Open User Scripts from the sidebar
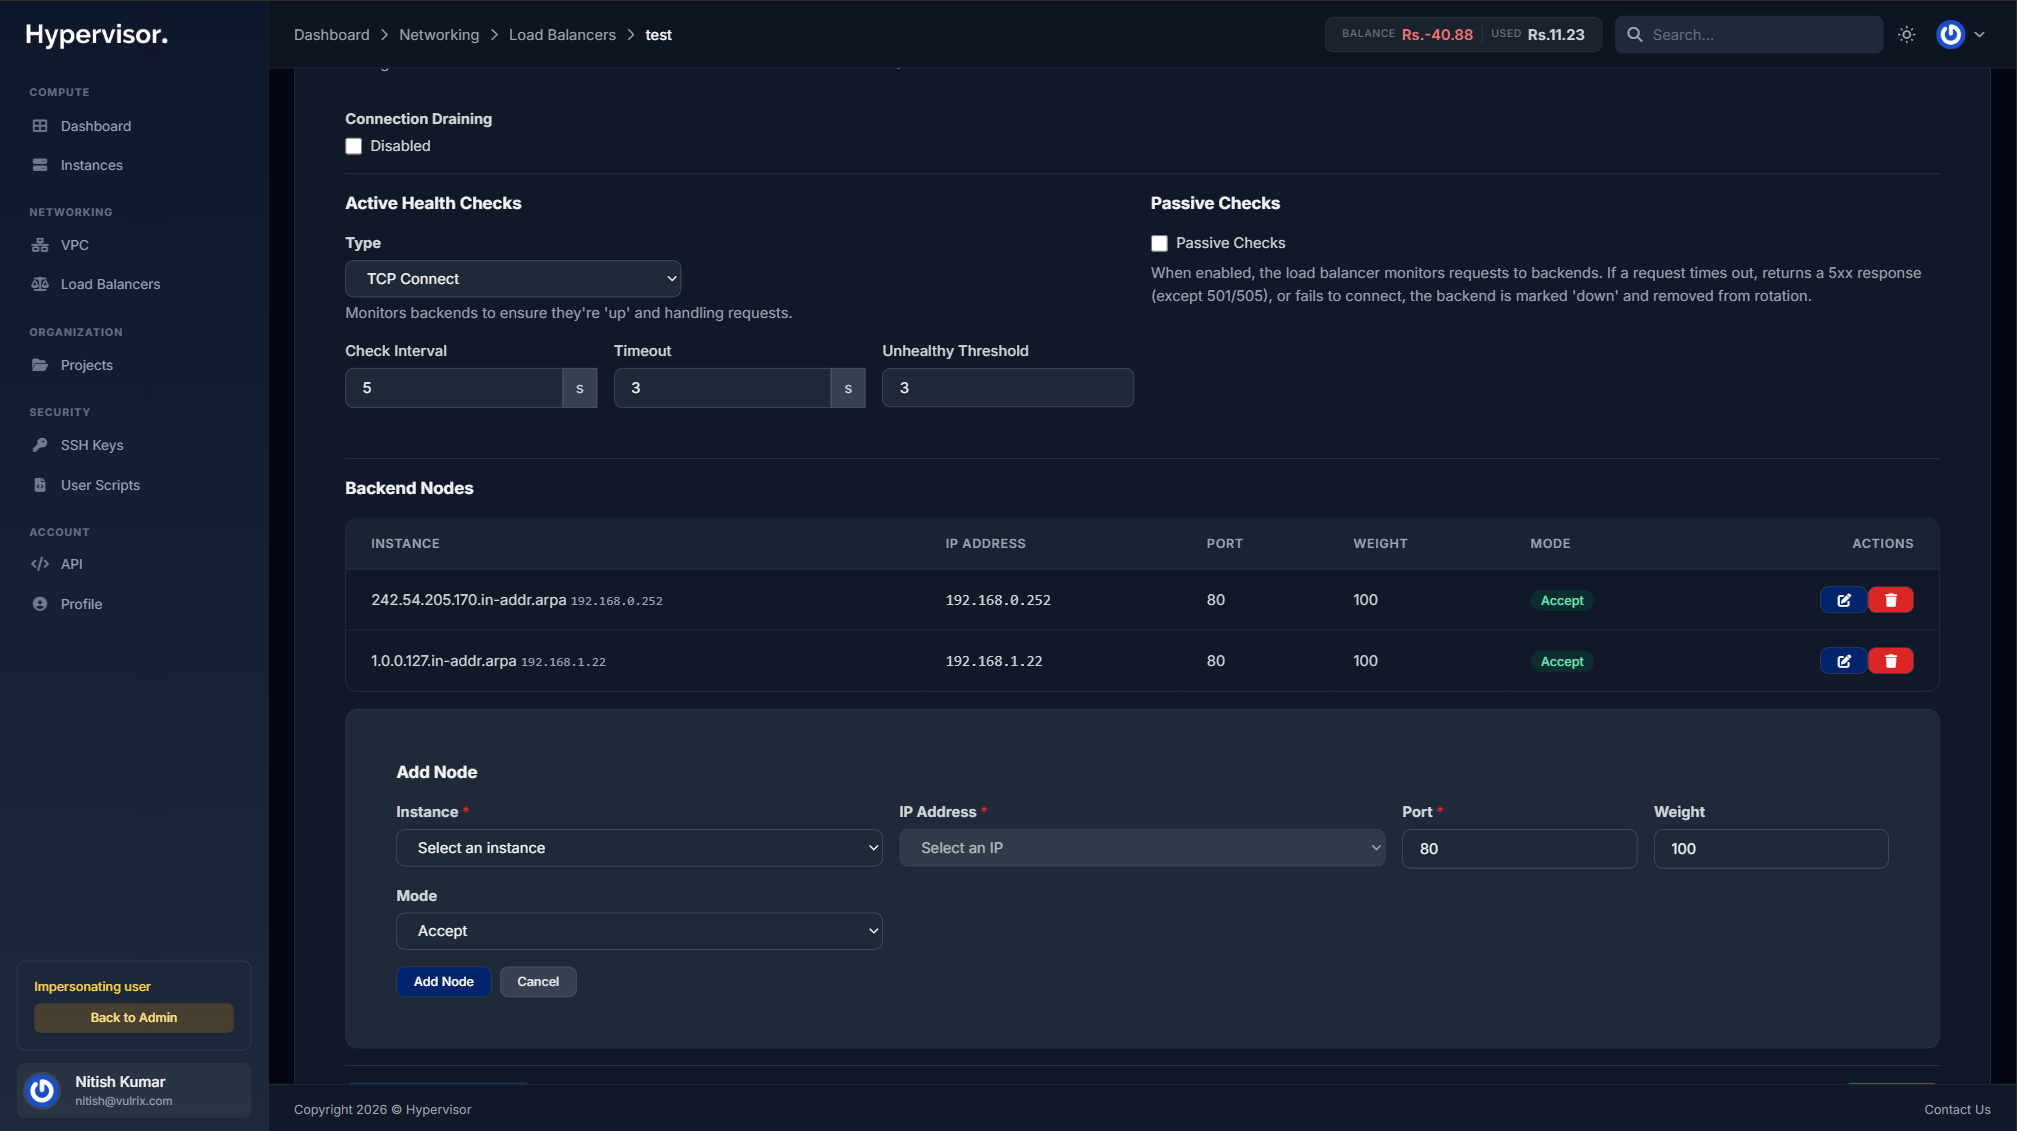This screenshot has height=1131, width=2017. click(99, 484)
